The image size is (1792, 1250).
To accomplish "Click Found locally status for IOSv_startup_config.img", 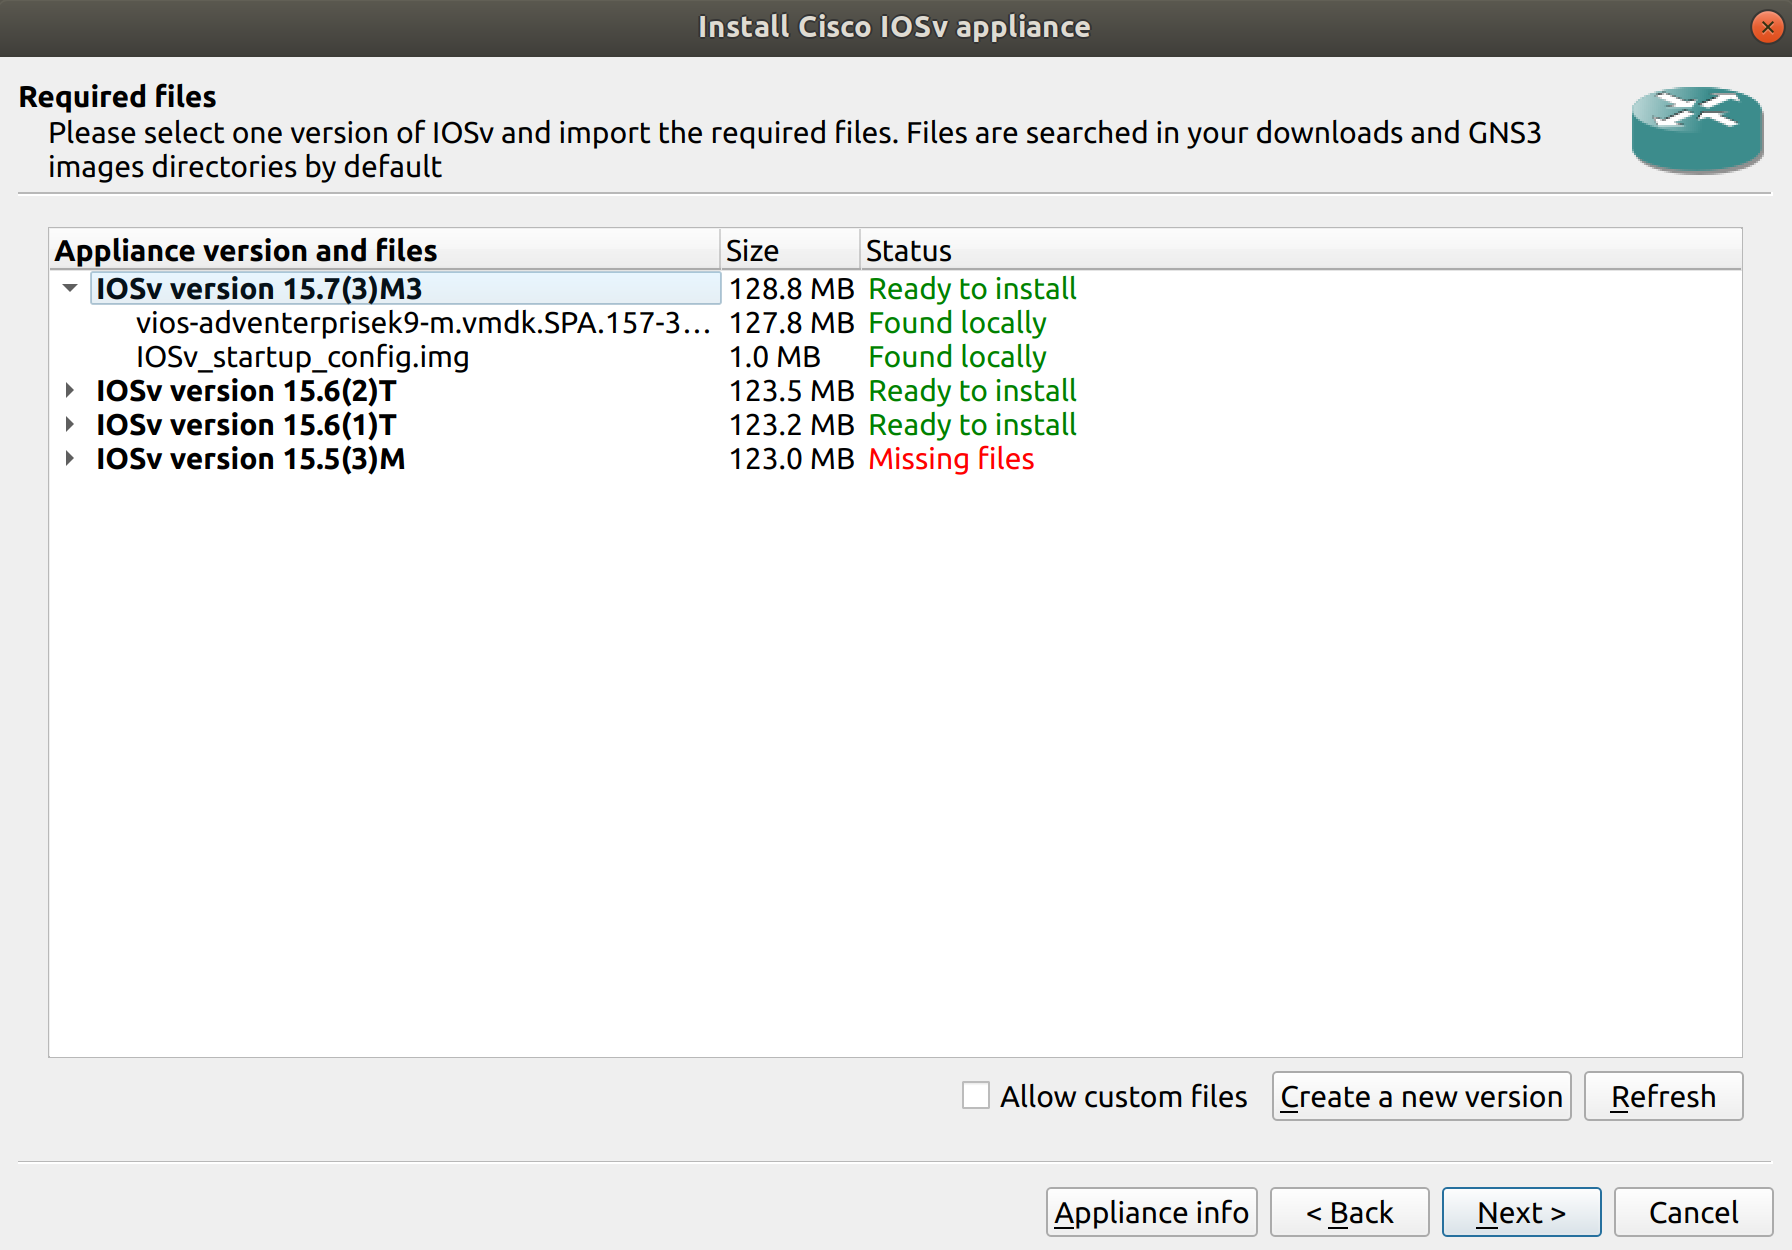I will 957,357.
